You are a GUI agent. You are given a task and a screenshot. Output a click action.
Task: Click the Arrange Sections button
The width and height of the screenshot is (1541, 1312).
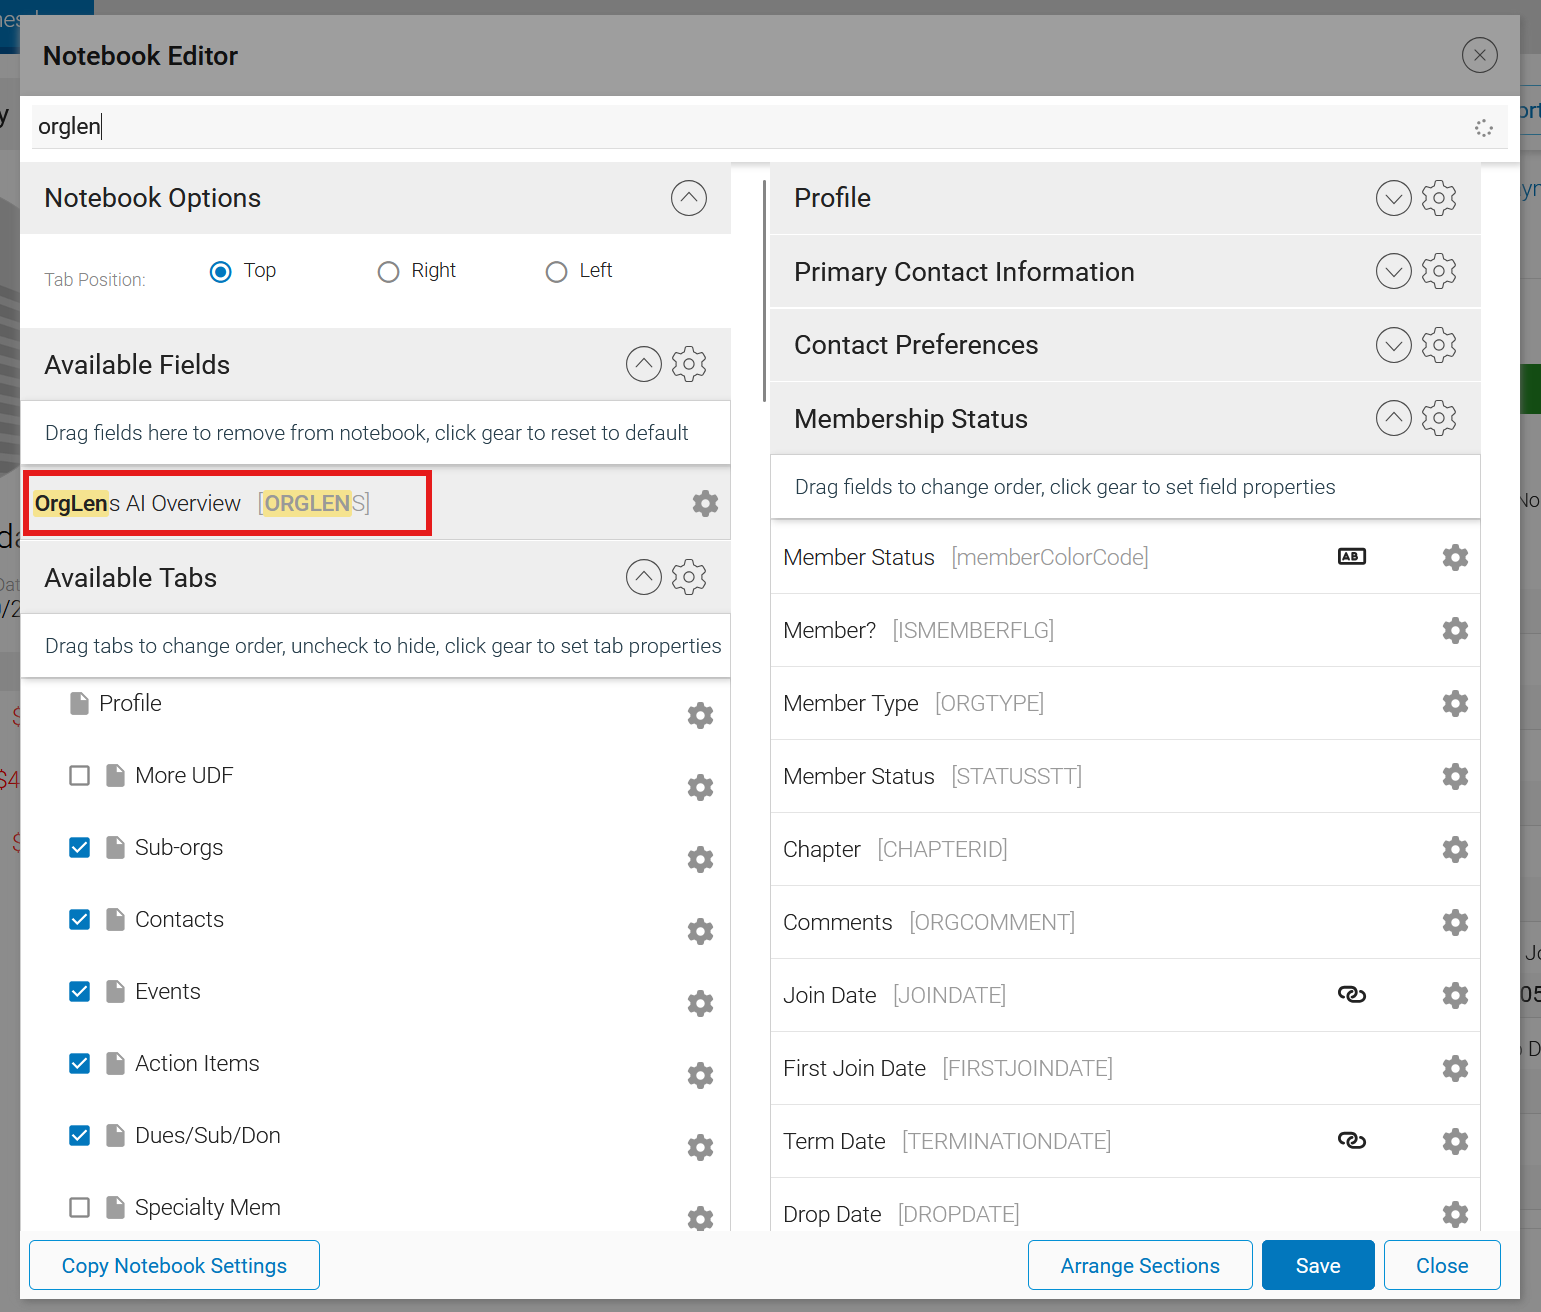pyautogui.click(x=1140, y=1265)
